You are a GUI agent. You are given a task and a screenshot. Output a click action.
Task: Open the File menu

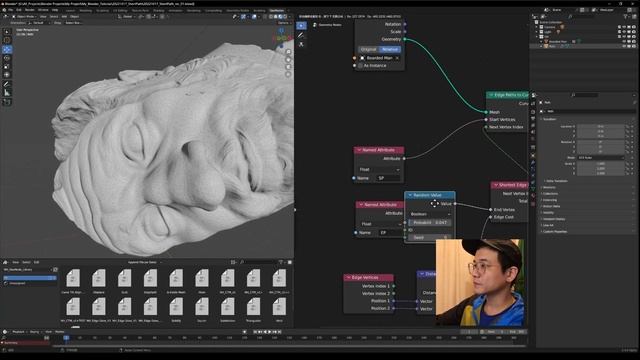(x=11, y=10)
